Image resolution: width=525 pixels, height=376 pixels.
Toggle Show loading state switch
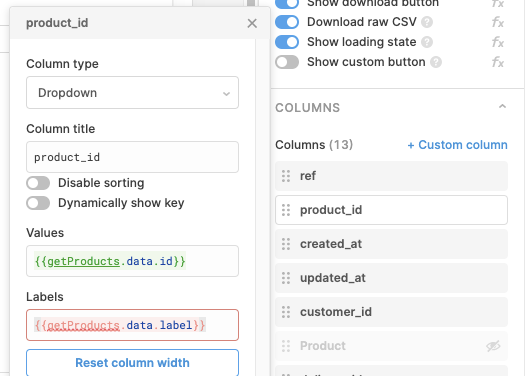[x=287, y=42]
